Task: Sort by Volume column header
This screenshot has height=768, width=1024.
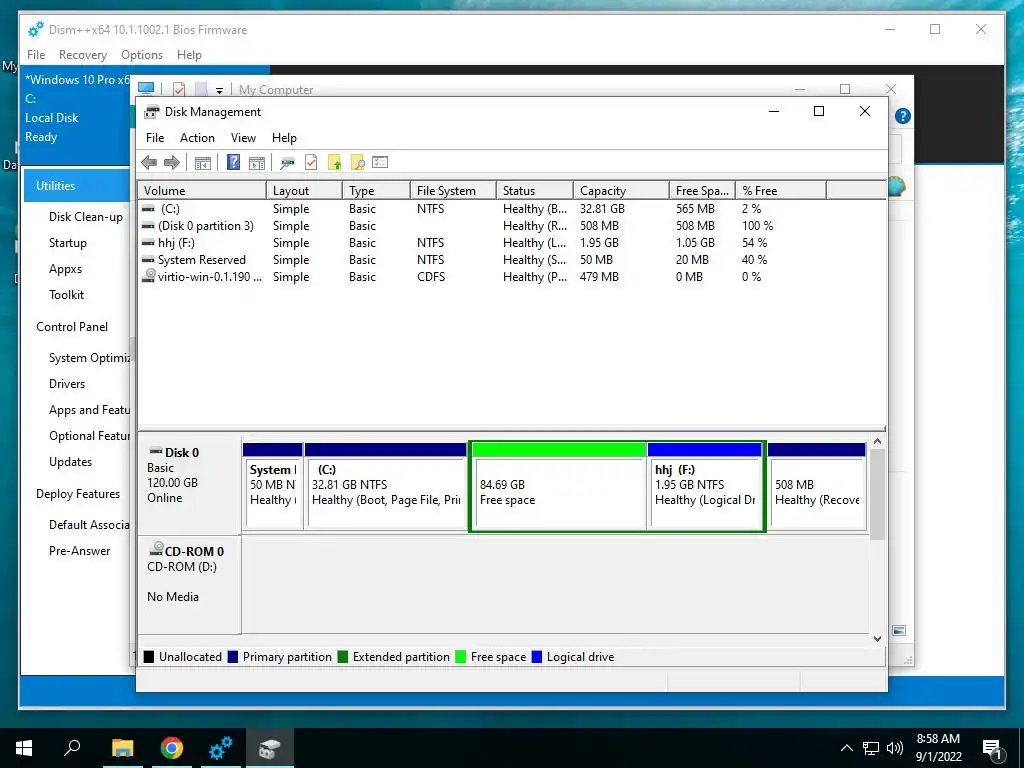Action: click(202, 191)
